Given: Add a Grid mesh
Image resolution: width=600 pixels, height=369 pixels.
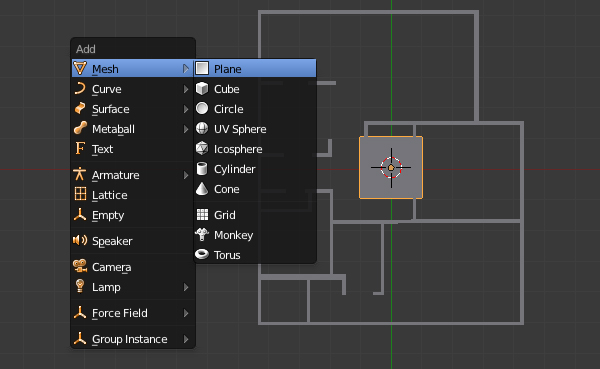Looking at the screenshot, I should point(255,215).
